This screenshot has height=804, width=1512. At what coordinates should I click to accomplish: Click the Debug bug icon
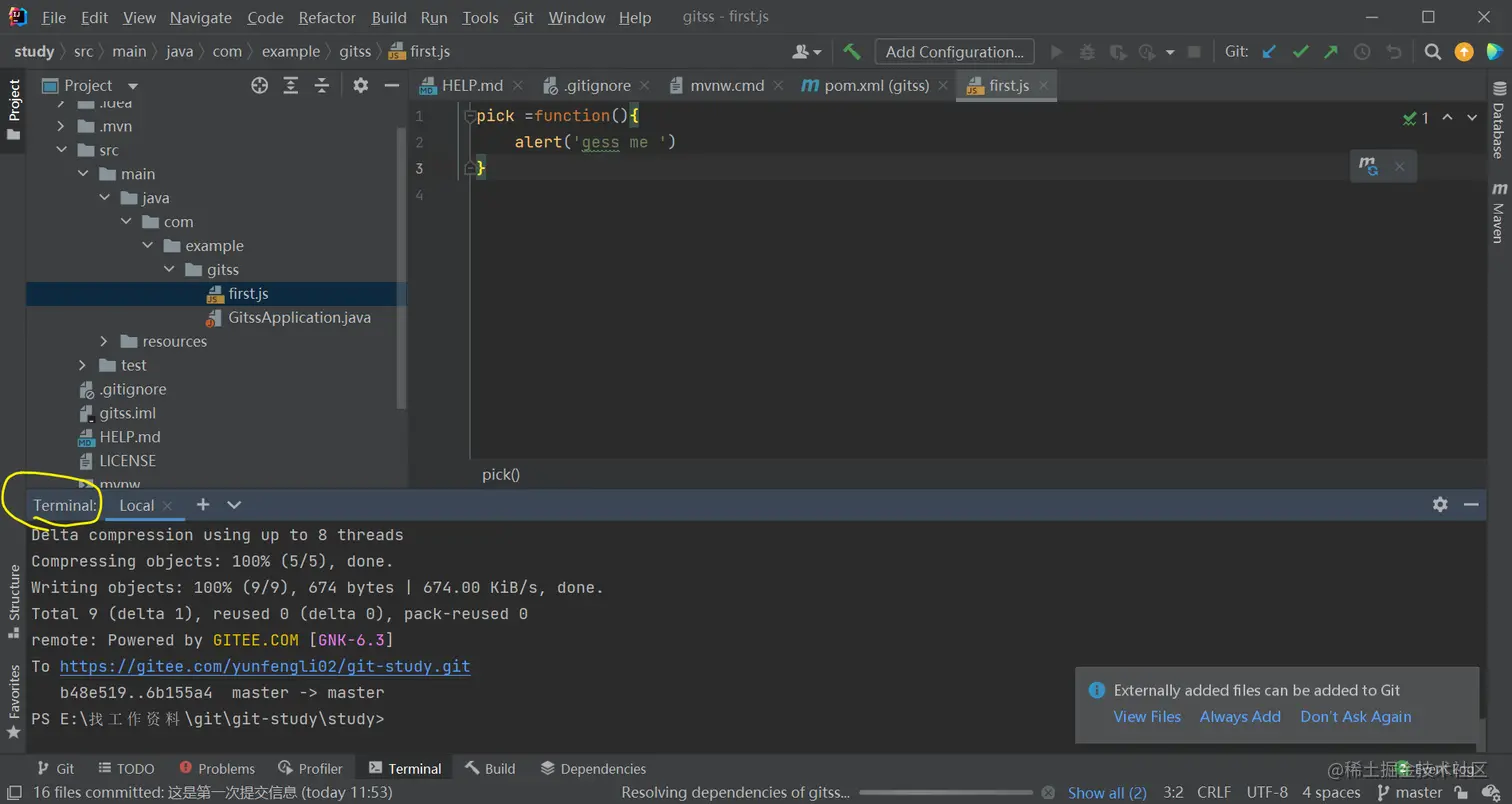click(1087, 52)
